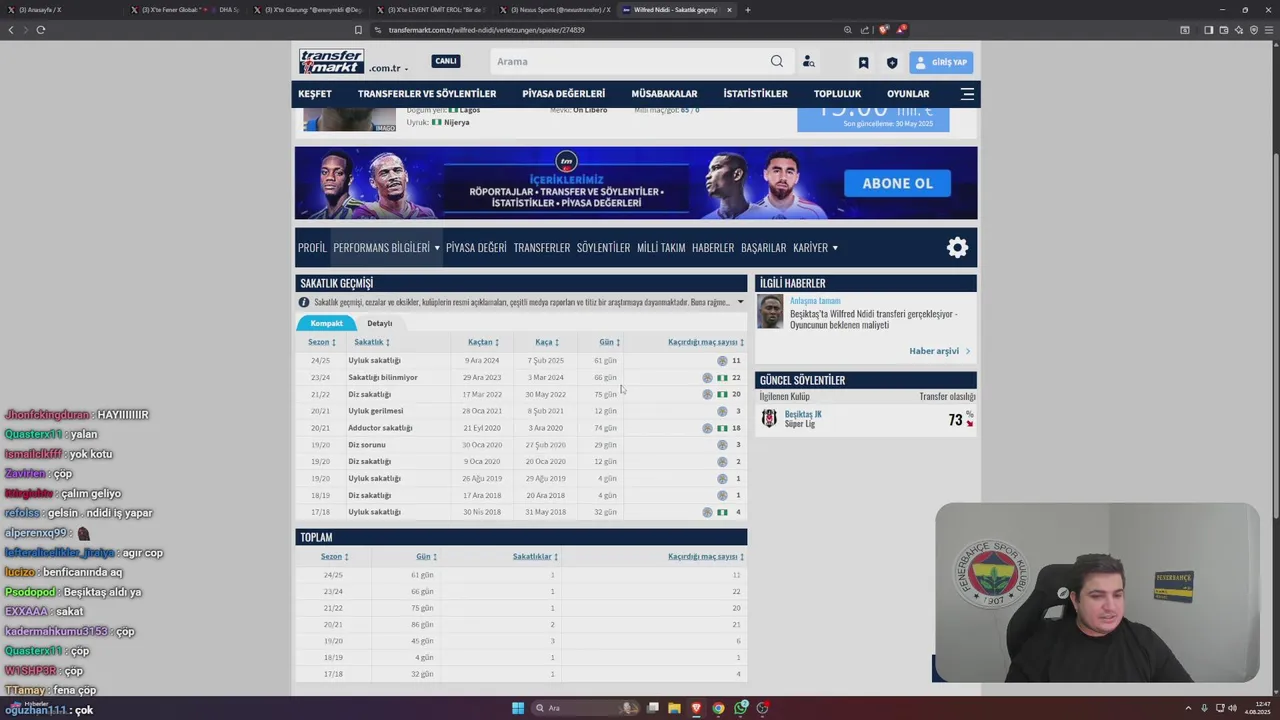The height and width of the screenshot is (720, 1280).
Task: Sort the Toplam table by Gün
Action: coord(426,557)
